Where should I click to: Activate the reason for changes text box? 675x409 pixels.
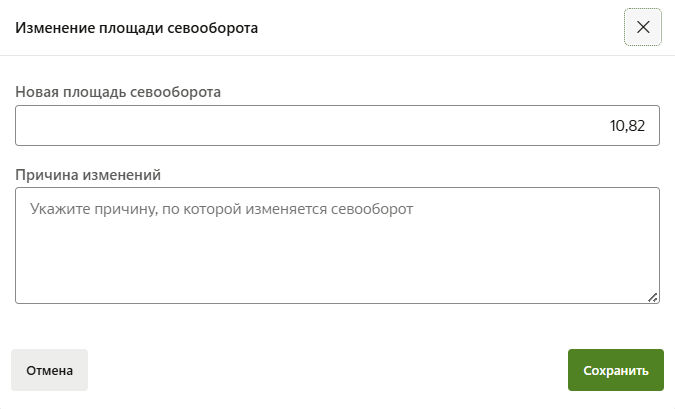click(x=337, y=245)
